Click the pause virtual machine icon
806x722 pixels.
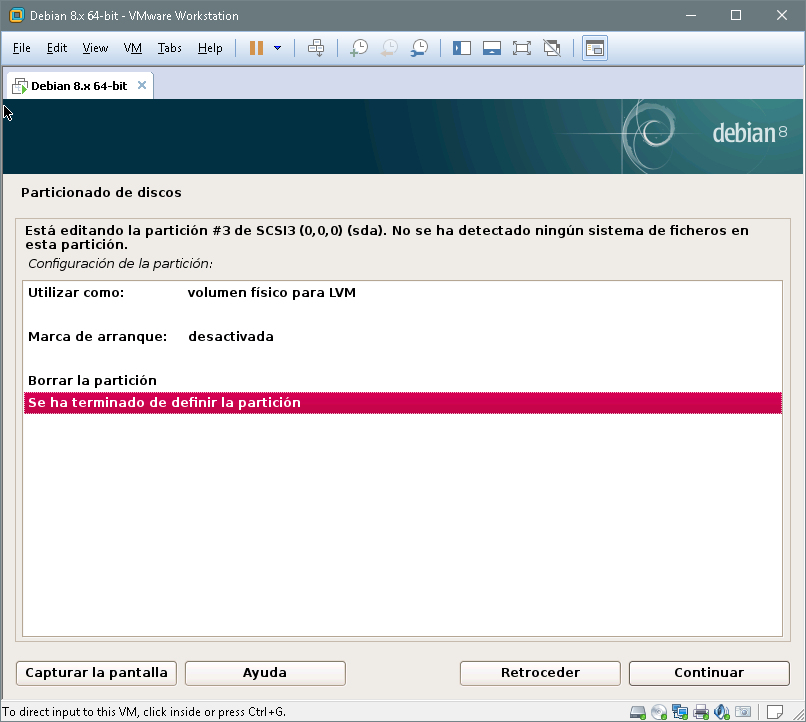256,48
